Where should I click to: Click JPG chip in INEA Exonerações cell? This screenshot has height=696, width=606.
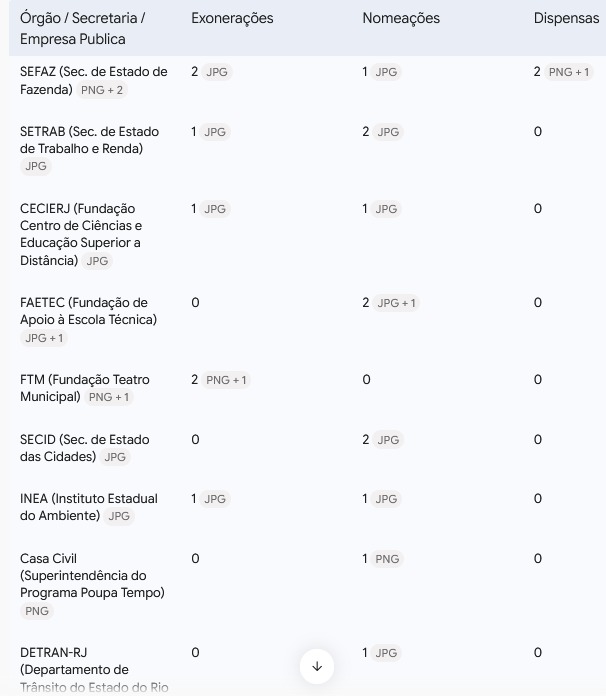tap(215, 499)
